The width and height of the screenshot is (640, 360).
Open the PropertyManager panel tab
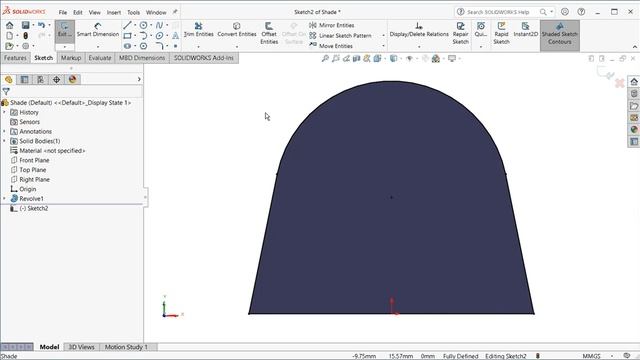click(24, 79)
